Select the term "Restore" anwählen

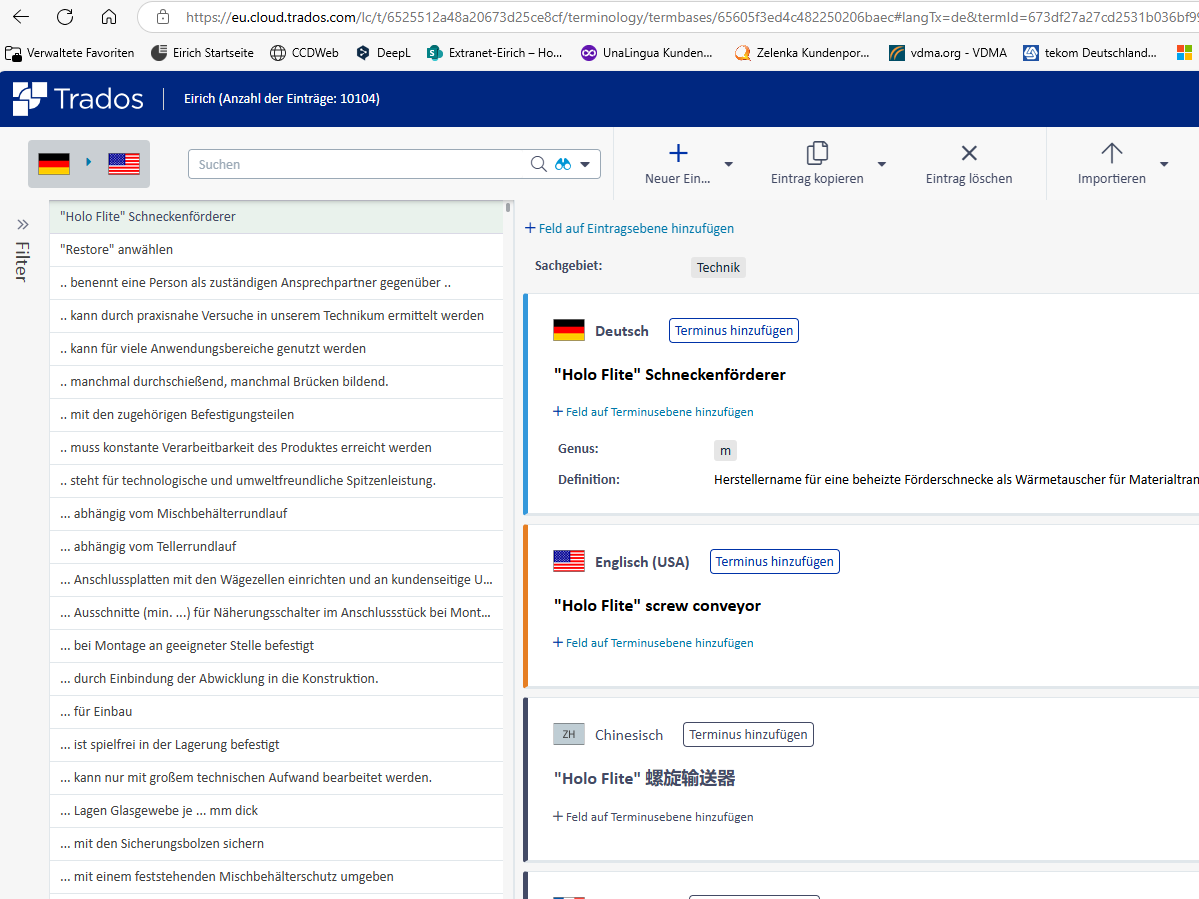click(x=117, y=250)
